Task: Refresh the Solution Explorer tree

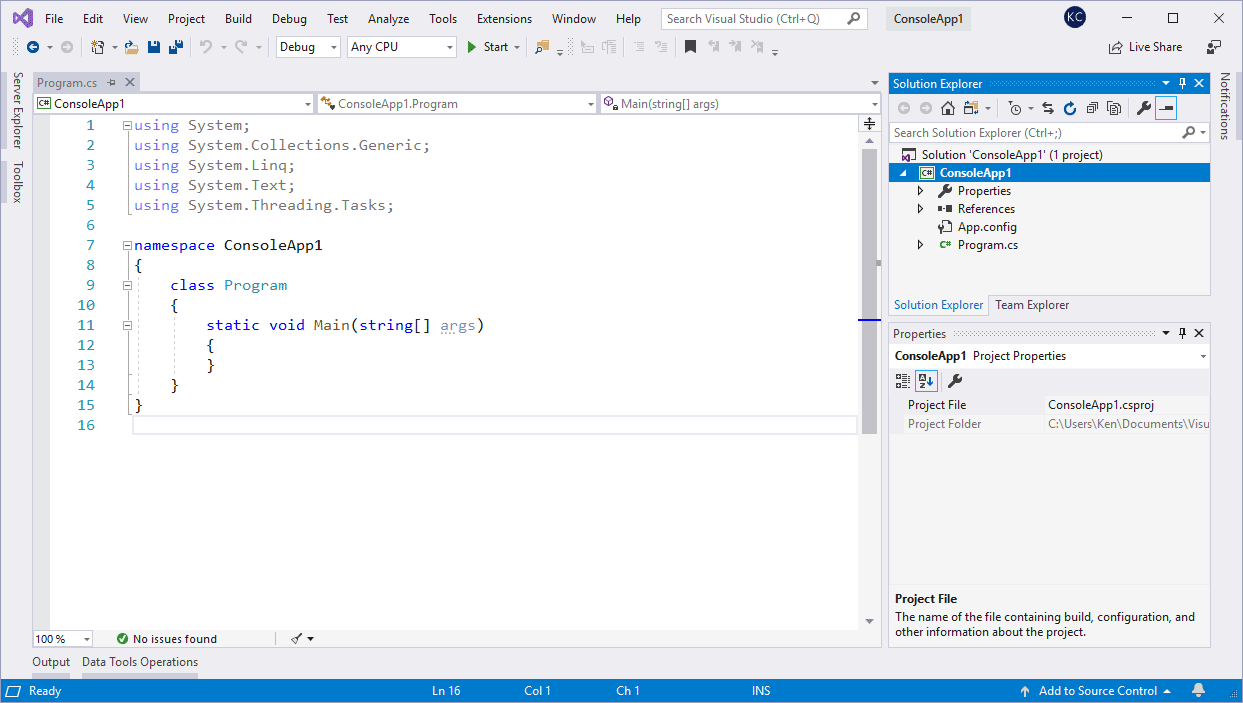Action: click(x=1069, y=108)
